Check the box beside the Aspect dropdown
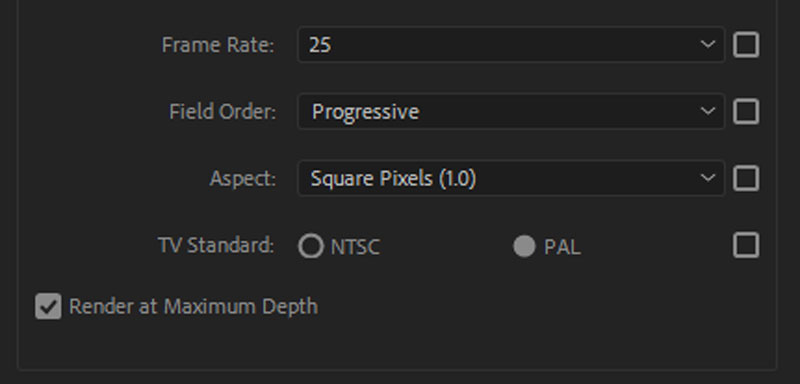This screenshot has width=800, height=384. pos(746,178)
